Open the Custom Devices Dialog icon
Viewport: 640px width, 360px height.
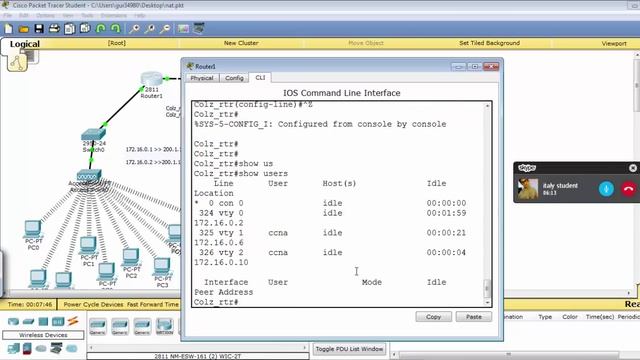point(199,29)
